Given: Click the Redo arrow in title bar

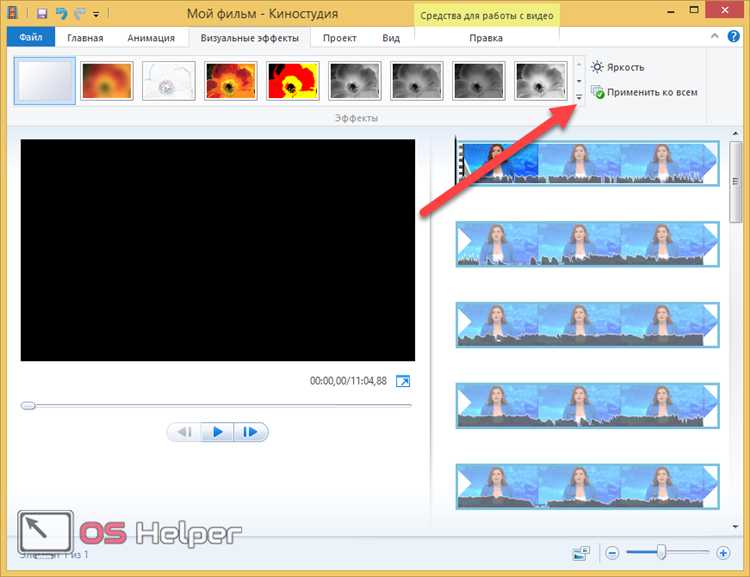Looking at the screenshot, I should (x=79, y=13).
